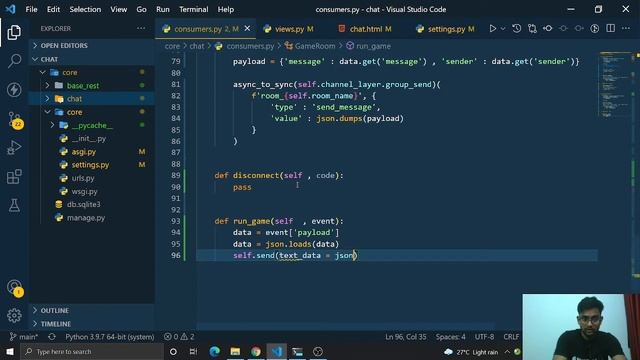Open the Run menu
This screenshot has width=640, height=360.
162,9
